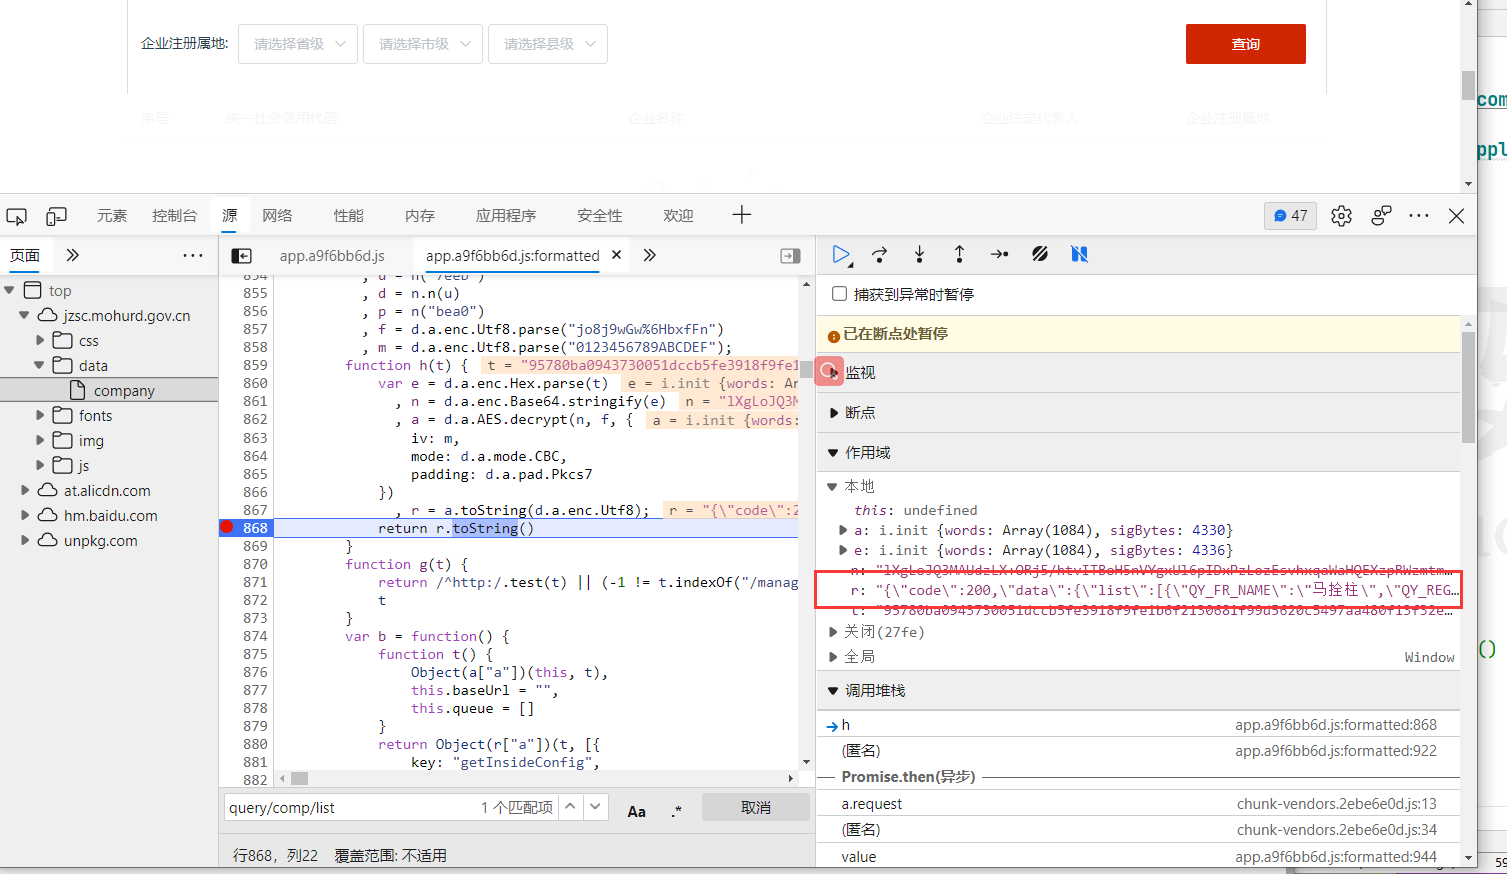Open the 47 issues counter

(1290, 216)
